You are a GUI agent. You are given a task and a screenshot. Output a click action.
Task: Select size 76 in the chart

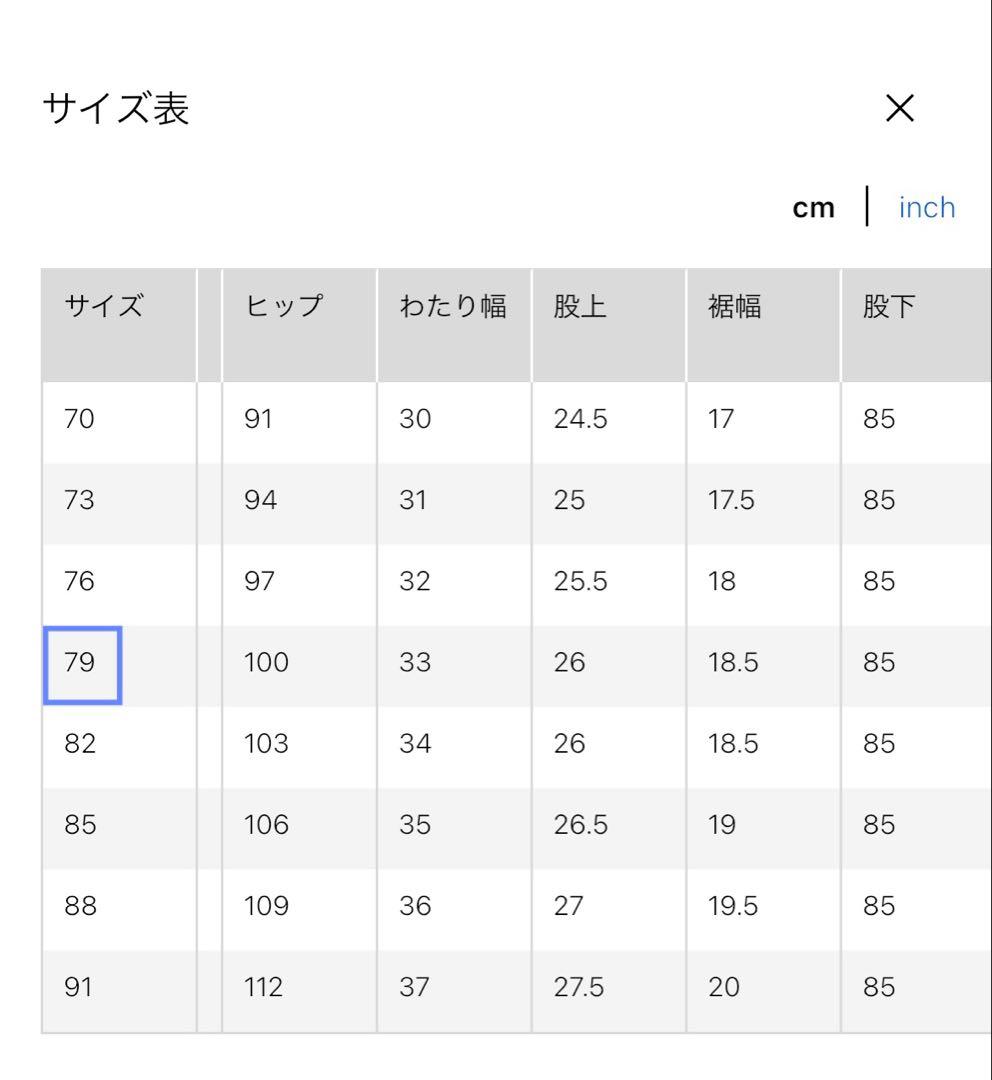coord(80,581)
